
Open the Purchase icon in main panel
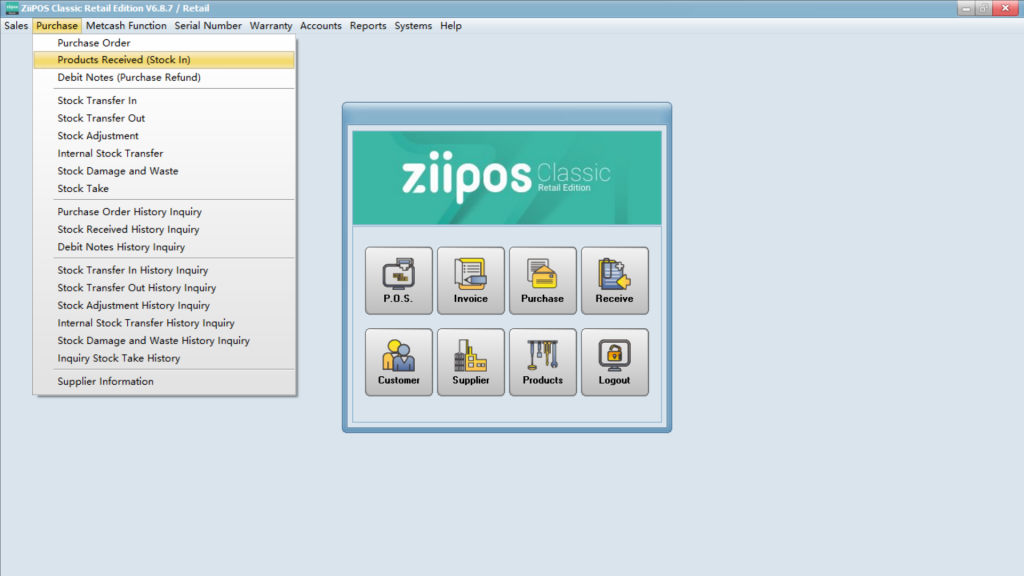[x=542, y=280]
